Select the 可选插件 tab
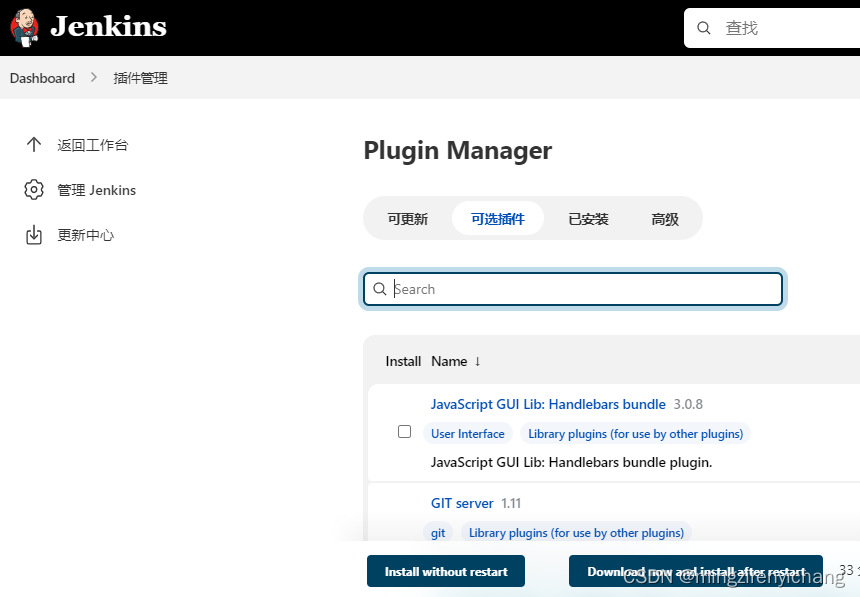860x597 pixels. 498,219
